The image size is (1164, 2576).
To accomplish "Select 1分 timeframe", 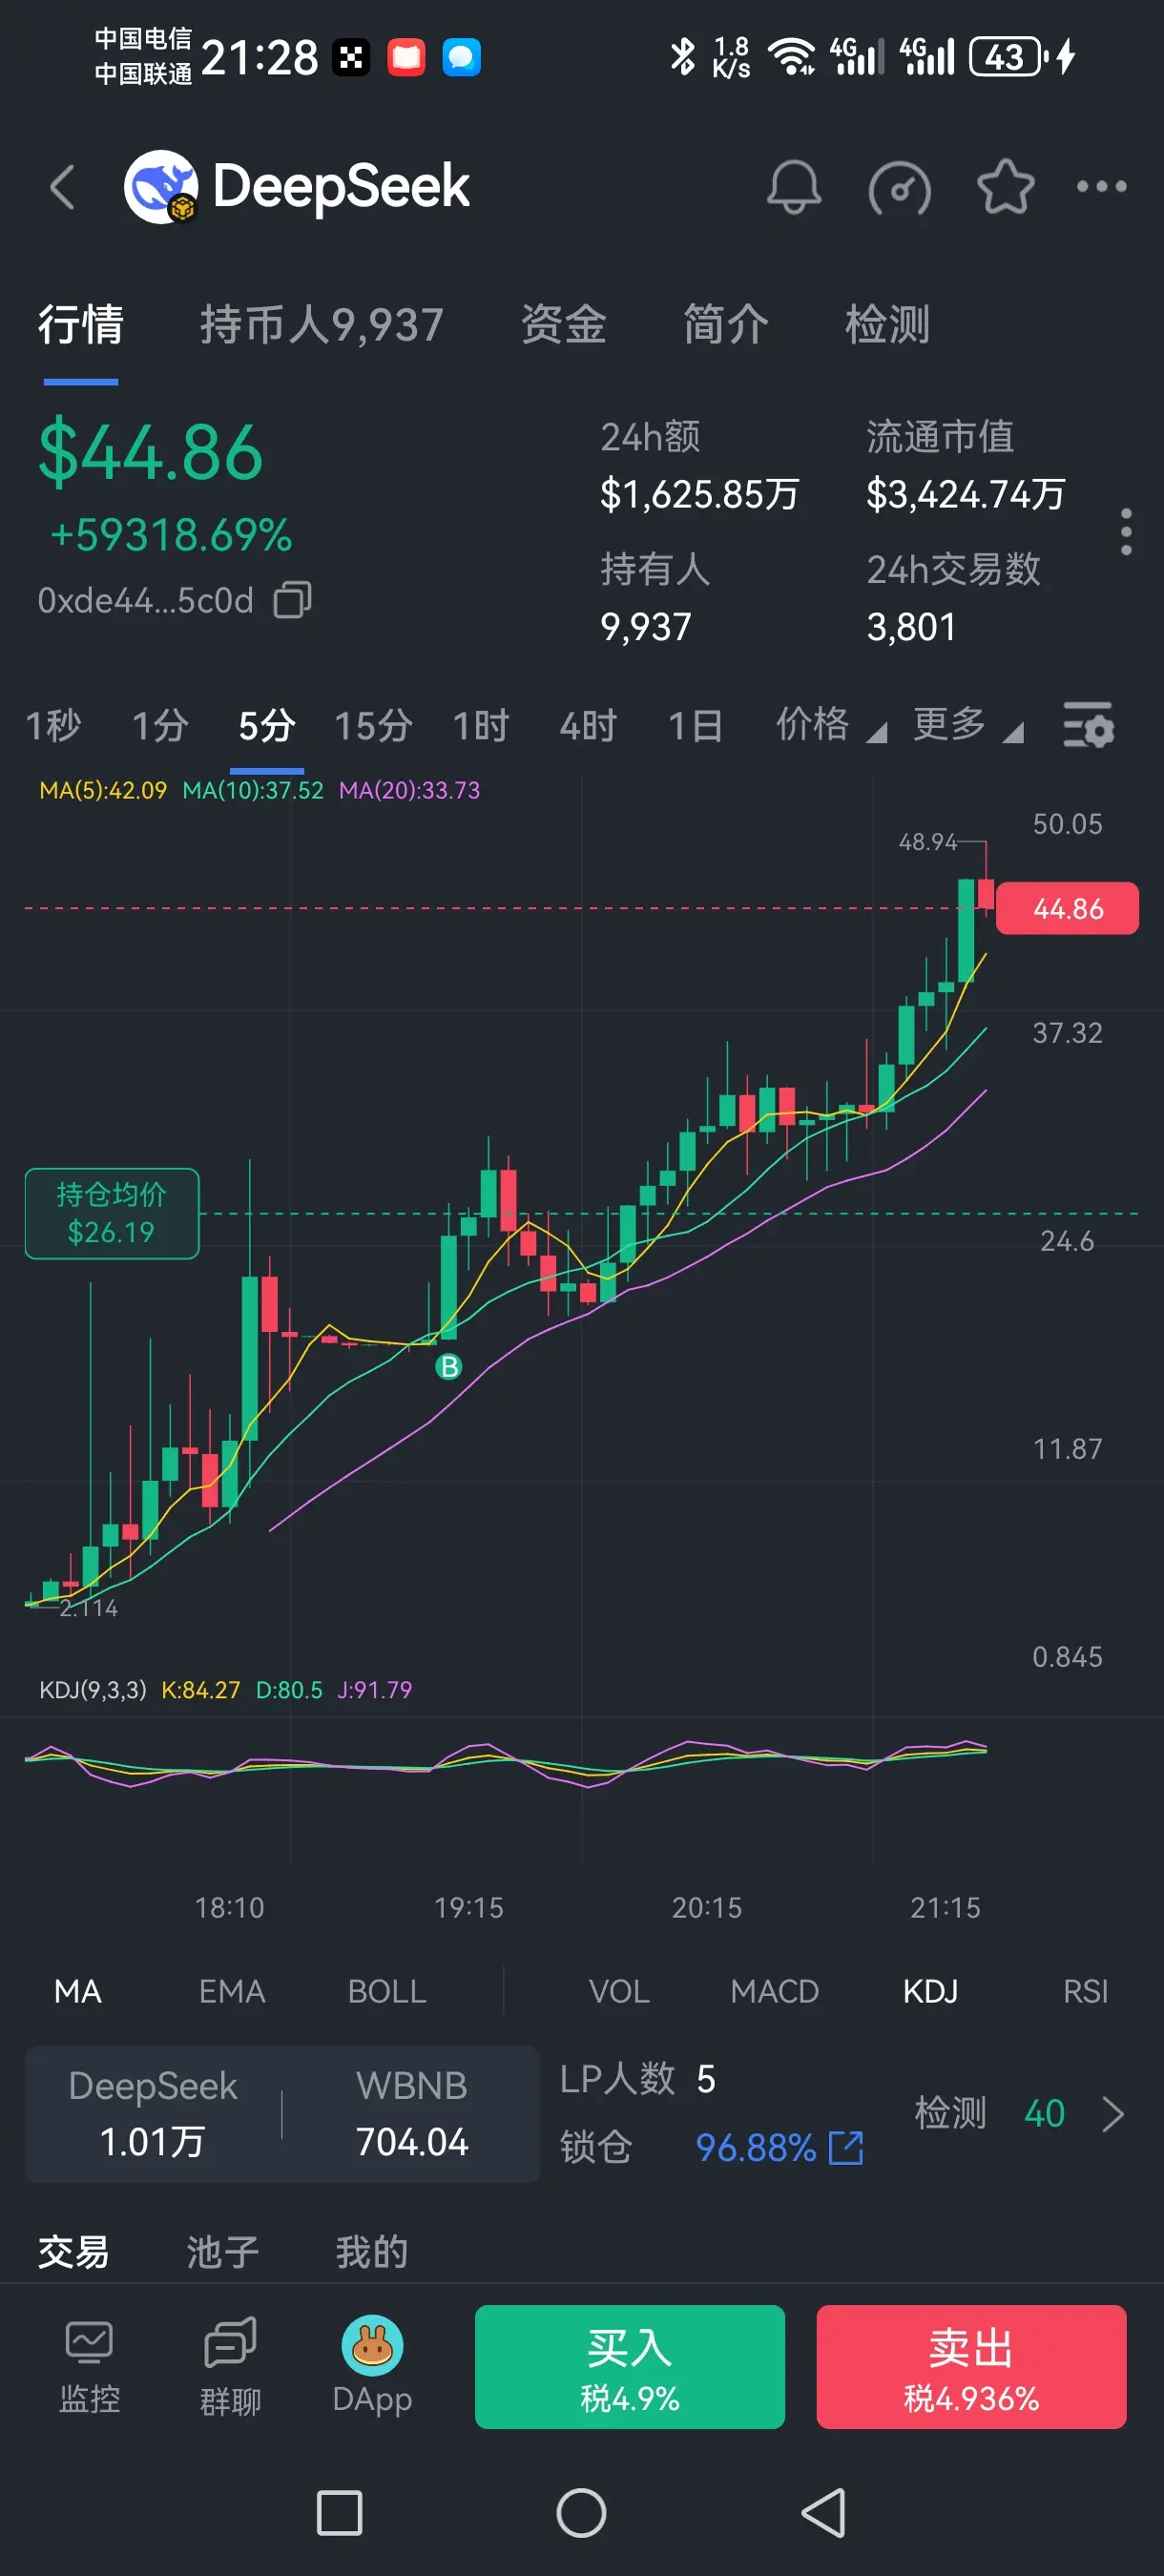I will point(161,726).
